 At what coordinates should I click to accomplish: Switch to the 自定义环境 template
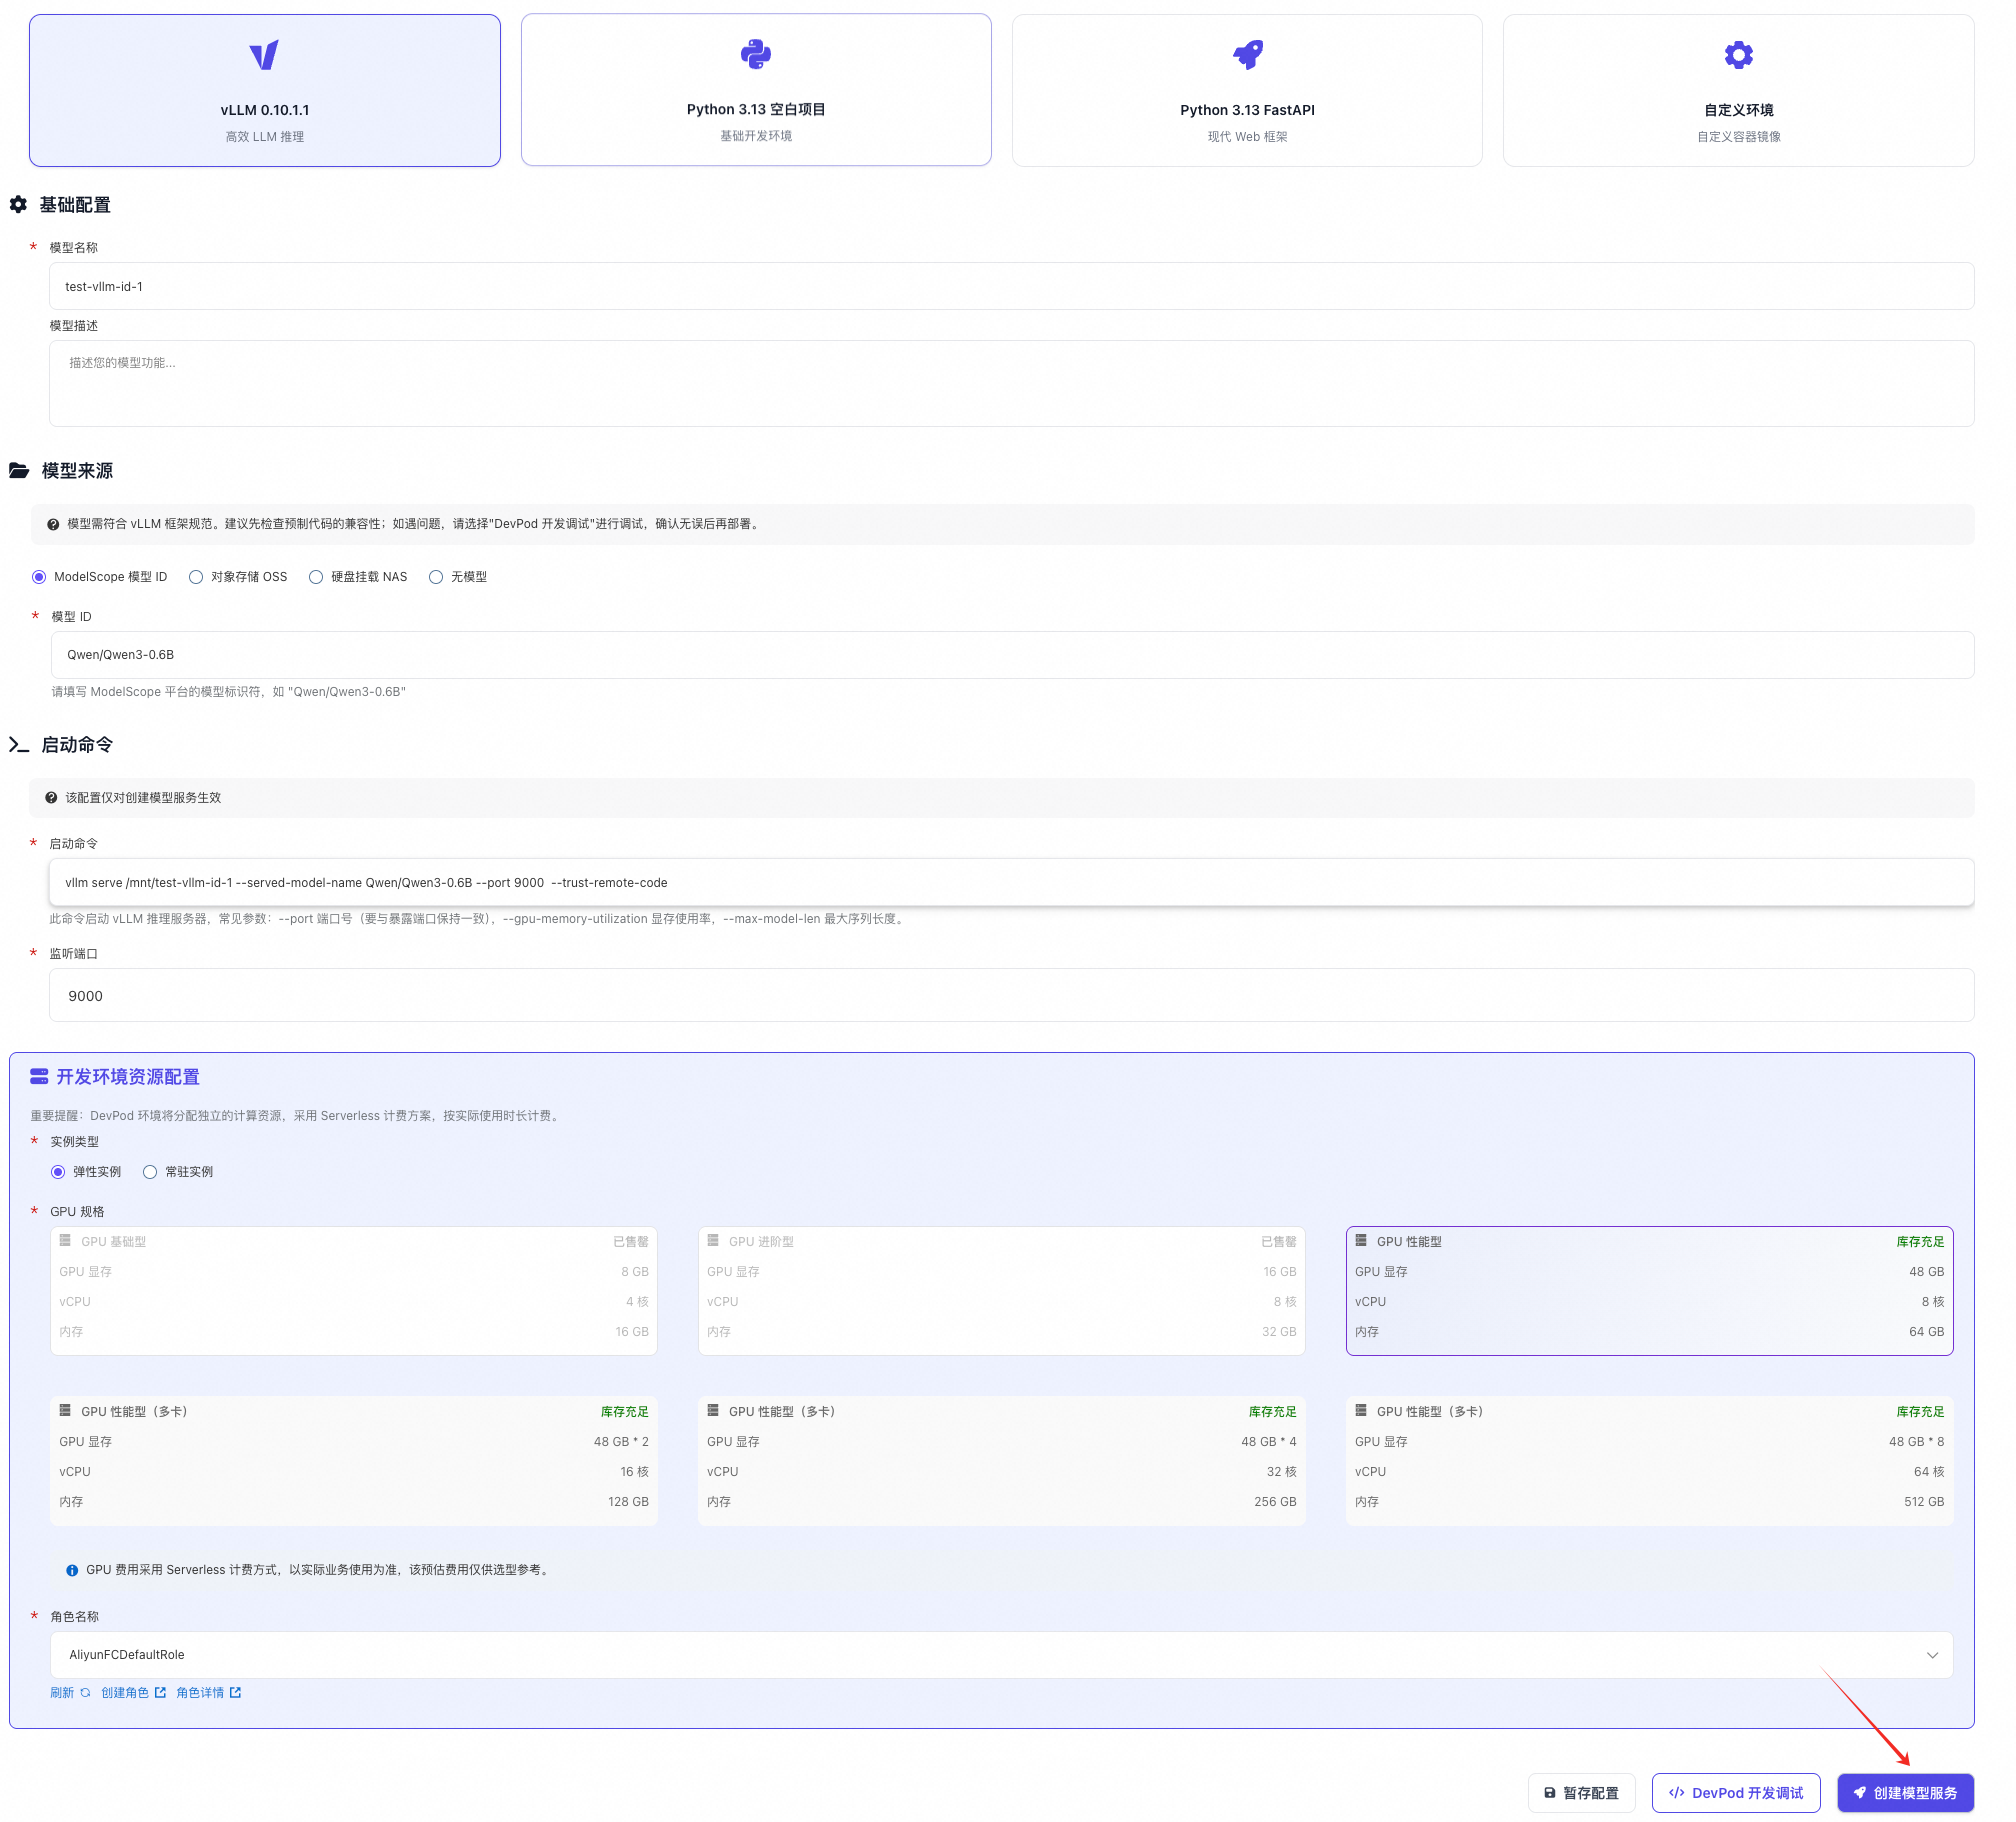click(x=1738, y=90)
